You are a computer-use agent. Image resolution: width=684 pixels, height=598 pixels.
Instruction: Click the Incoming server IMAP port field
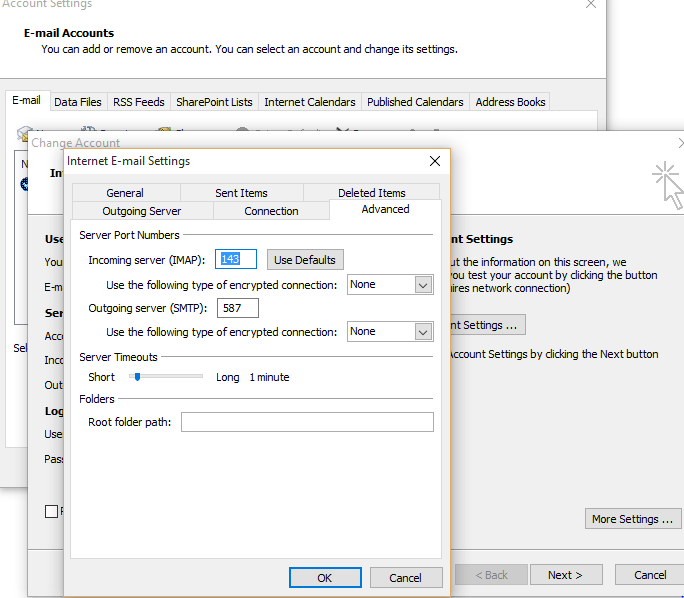click(236, 260)
